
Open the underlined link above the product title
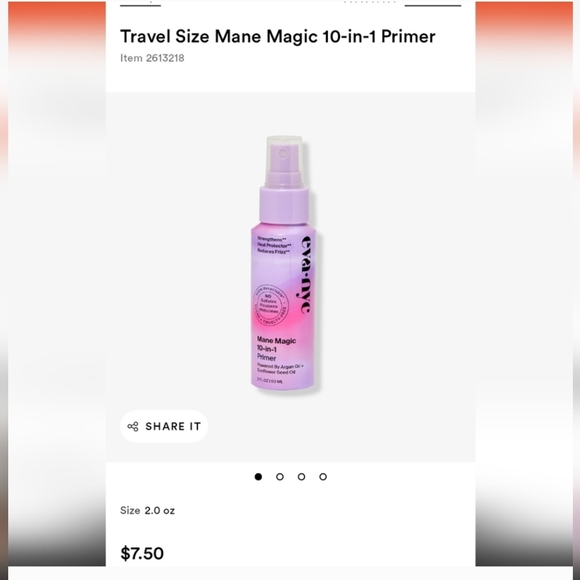pyautogui.click(x=141, y=4)
